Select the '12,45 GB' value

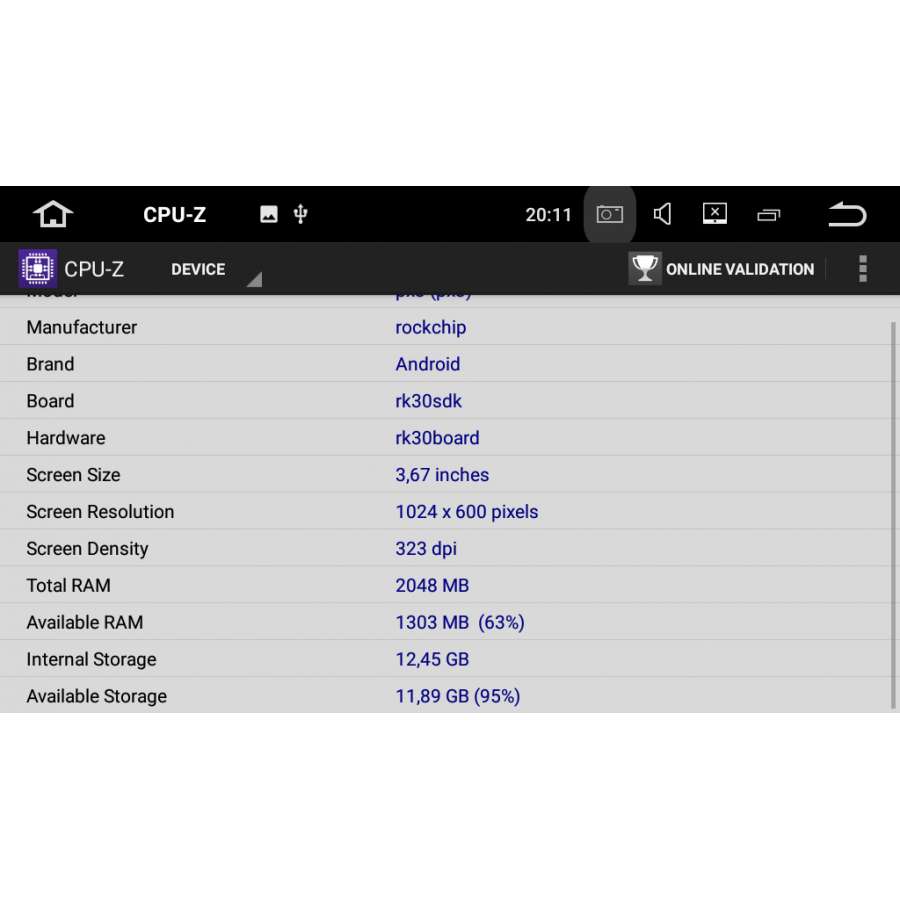pos(432,660)
